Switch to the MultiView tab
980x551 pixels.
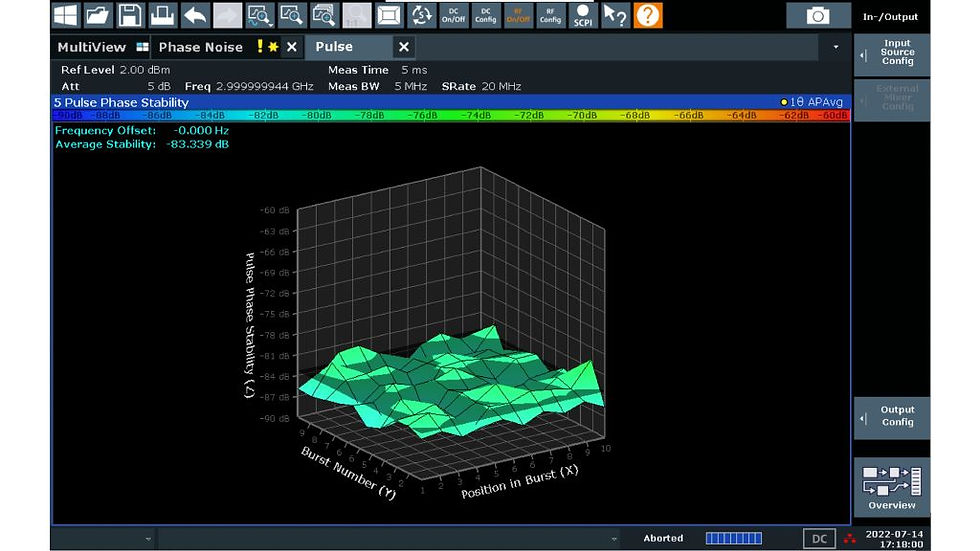tap(92, 47)
